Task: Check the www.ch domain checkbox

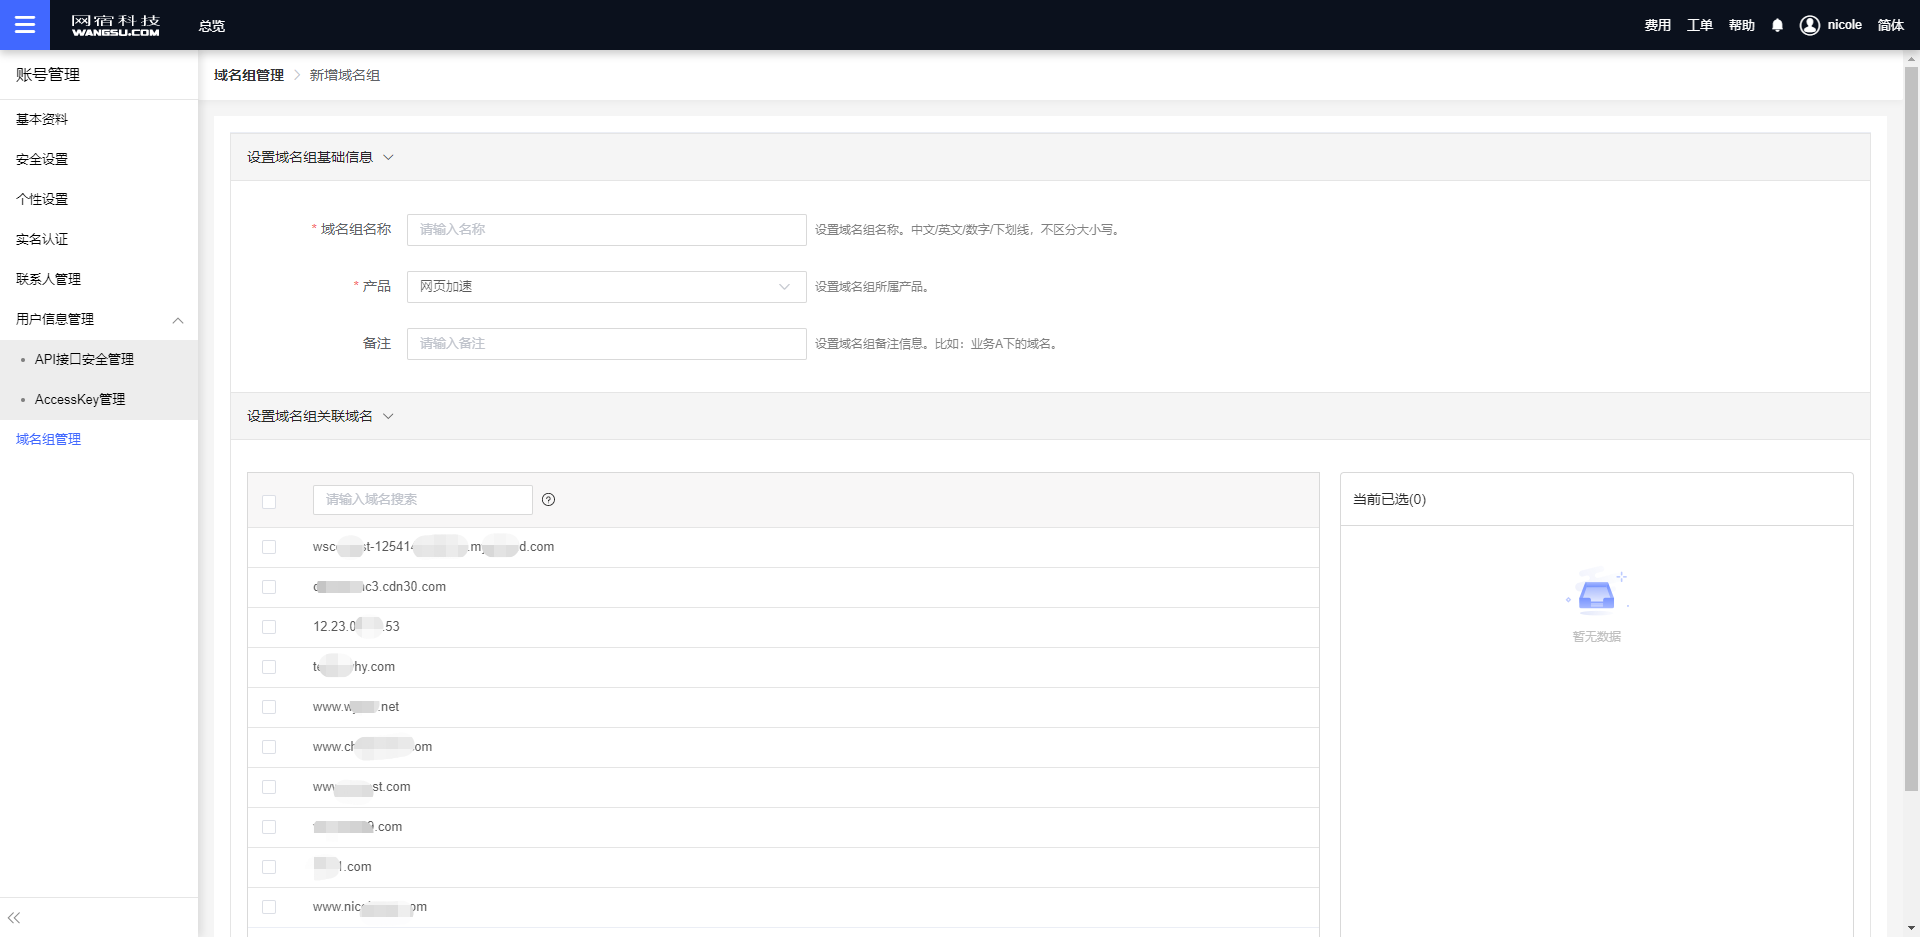Action: pyautogui.click(x=269, y=747)
